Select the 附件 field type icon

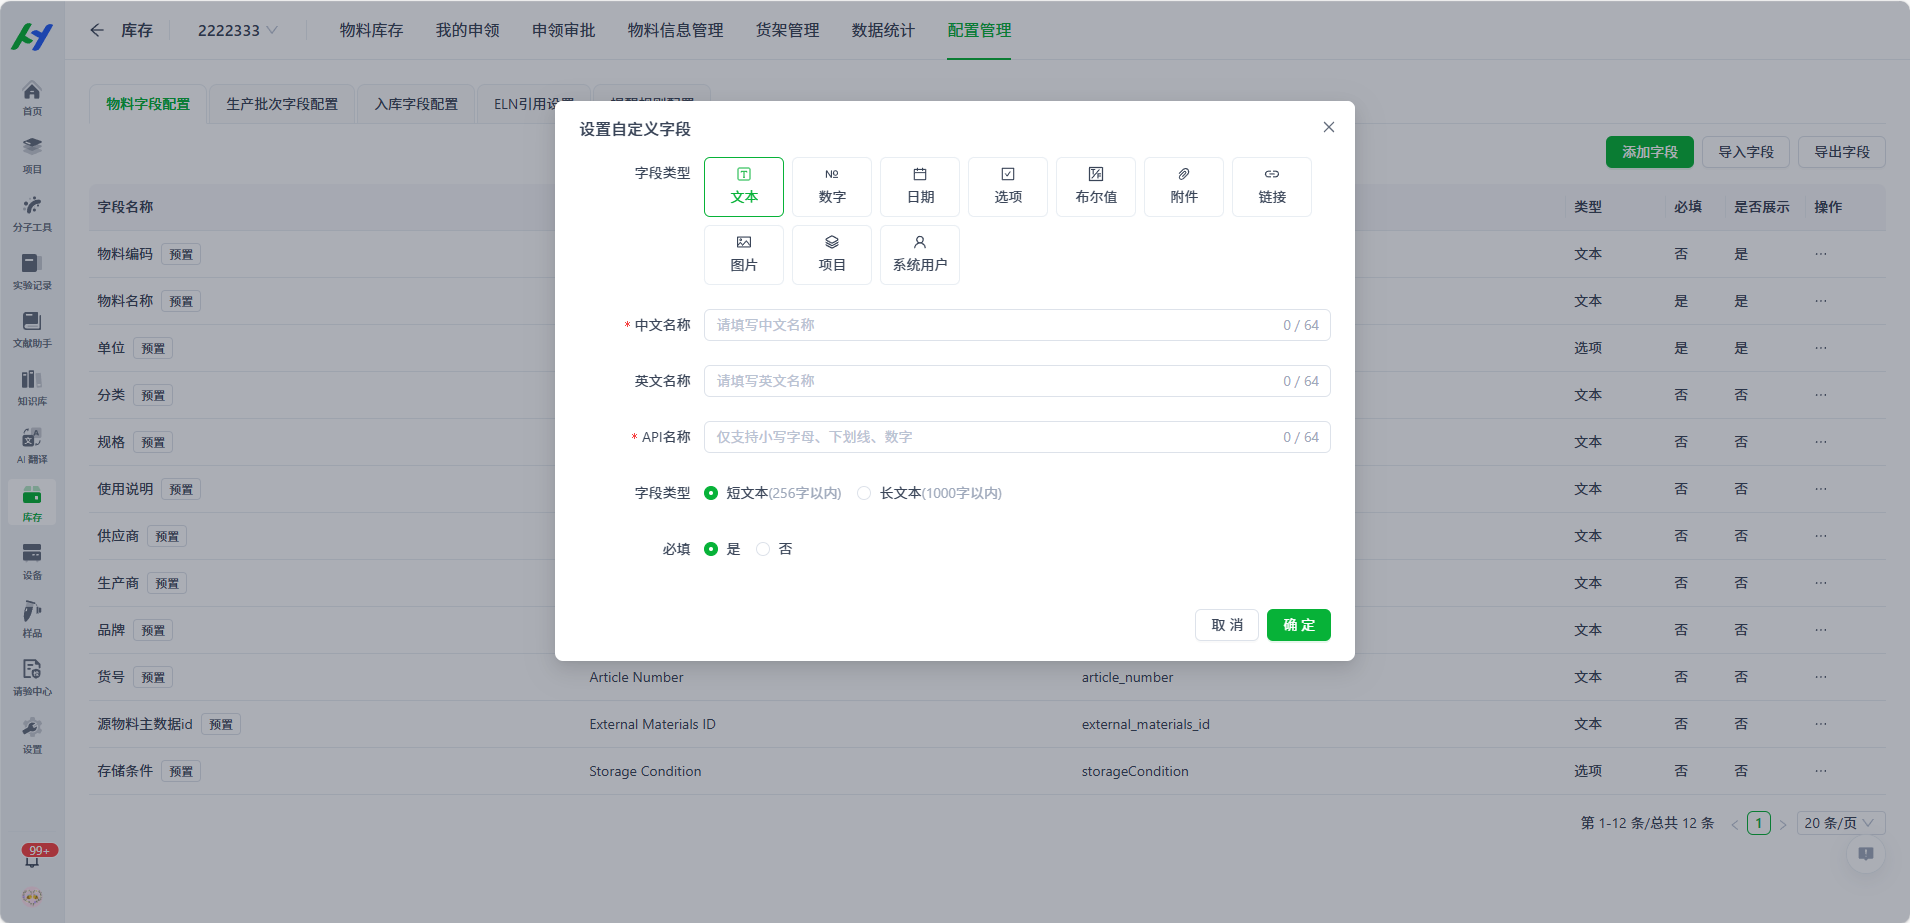coord(1183,187)
